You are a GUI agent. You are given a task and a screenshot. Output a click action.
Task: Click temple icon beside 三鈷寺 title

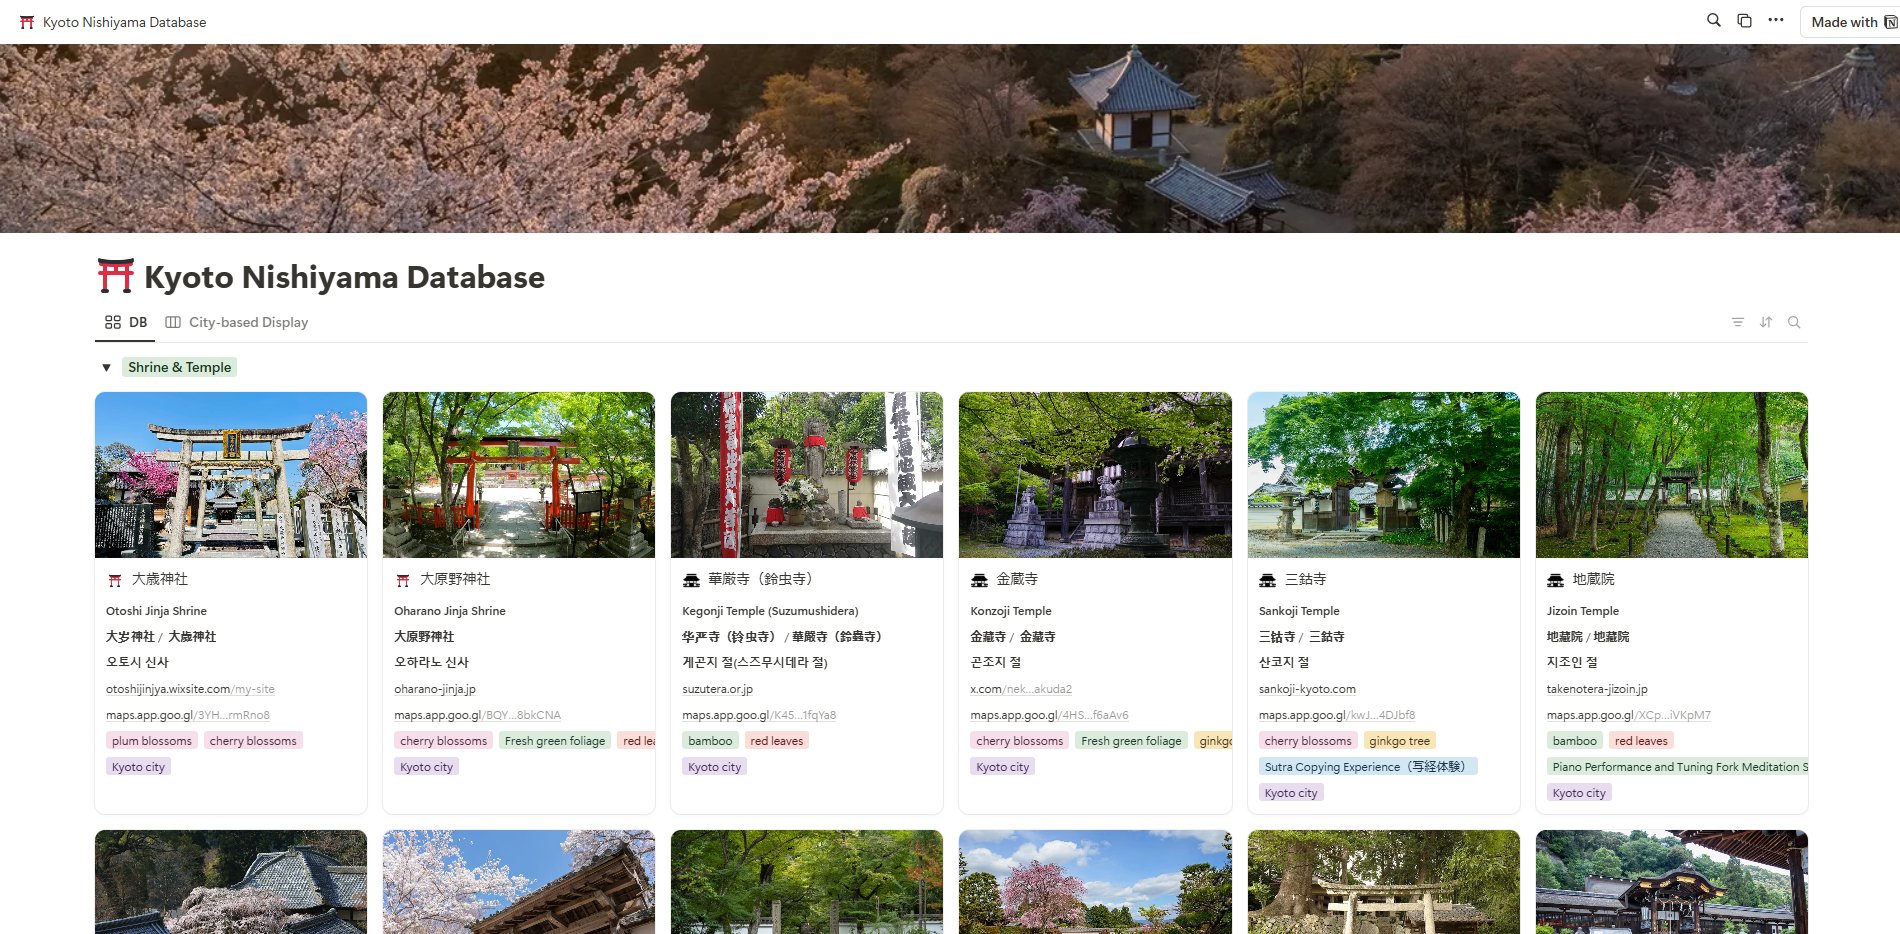1267,580
